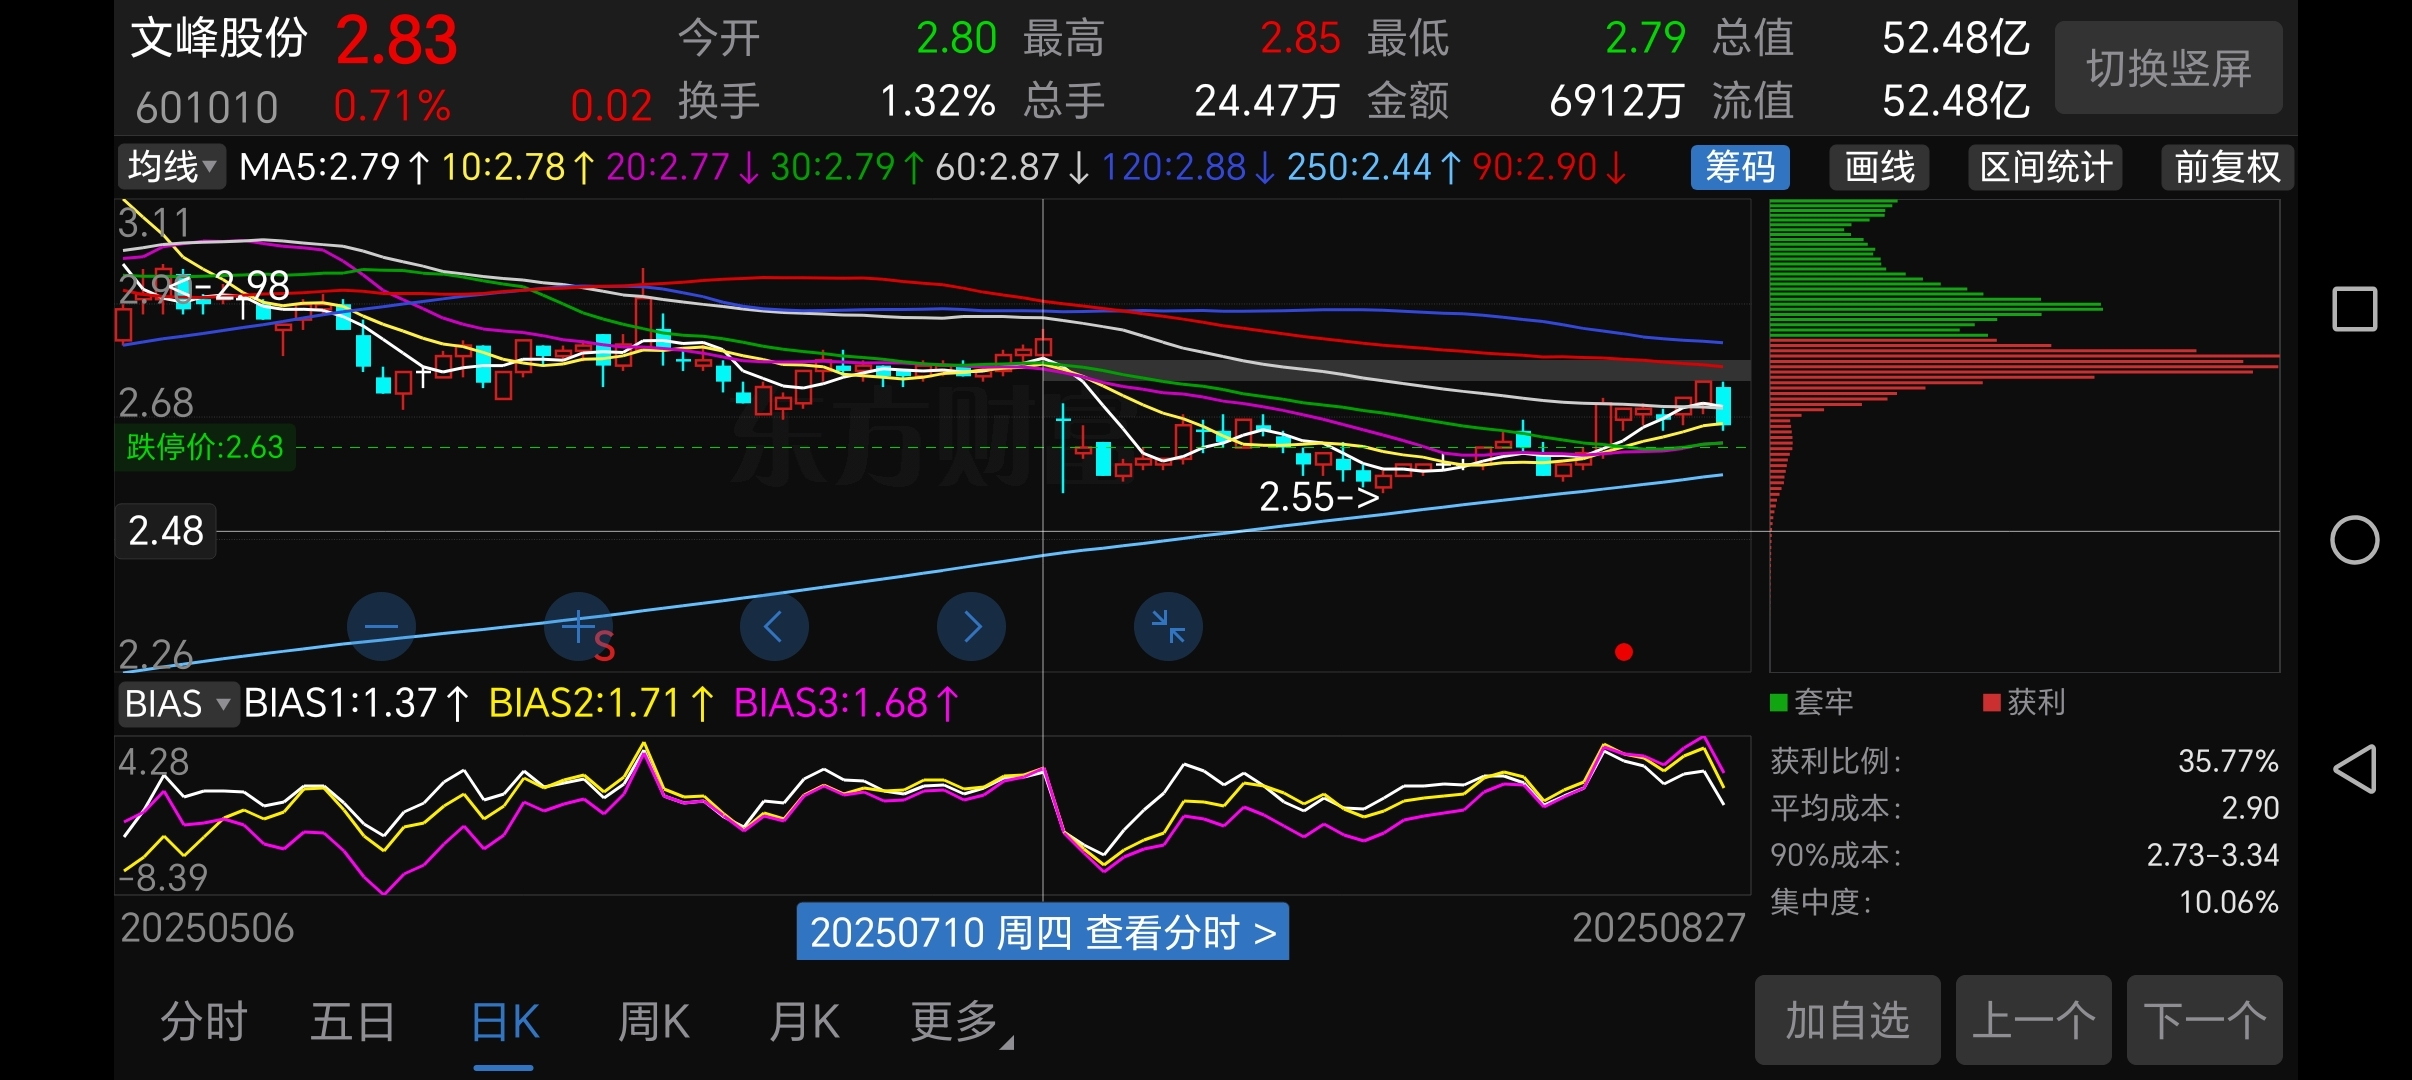2412x1080 pixels.
Task: Go to next stock with 下一个
Action: click(2204, 1020)
